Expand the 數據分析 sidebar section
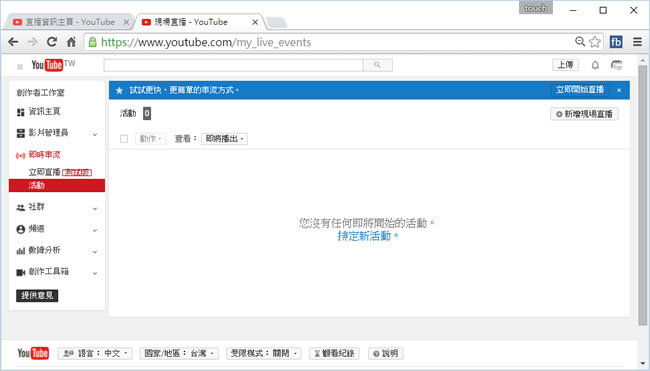The height and width of the screenshot is (371, 650). tap(95, 252)
